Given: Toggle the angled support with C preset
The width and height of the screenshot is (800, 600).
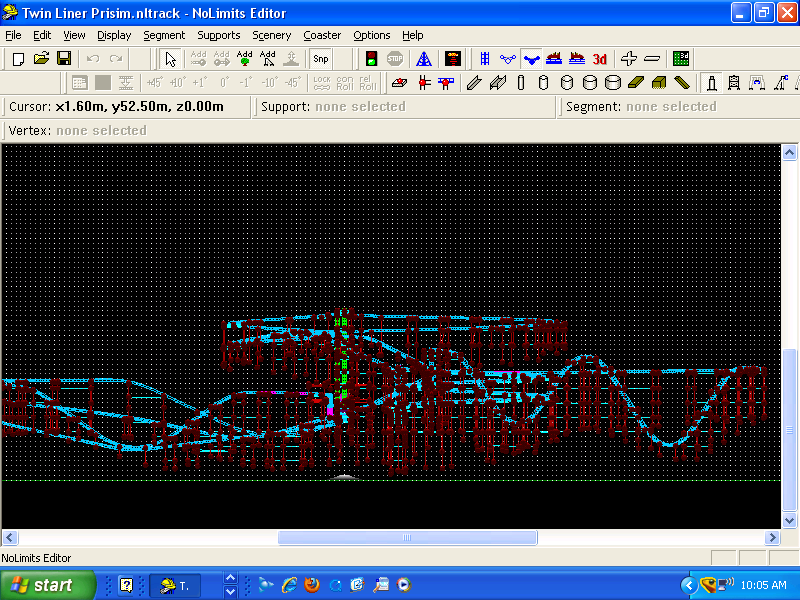Looking at the screenshot, I should pos(781,83).
